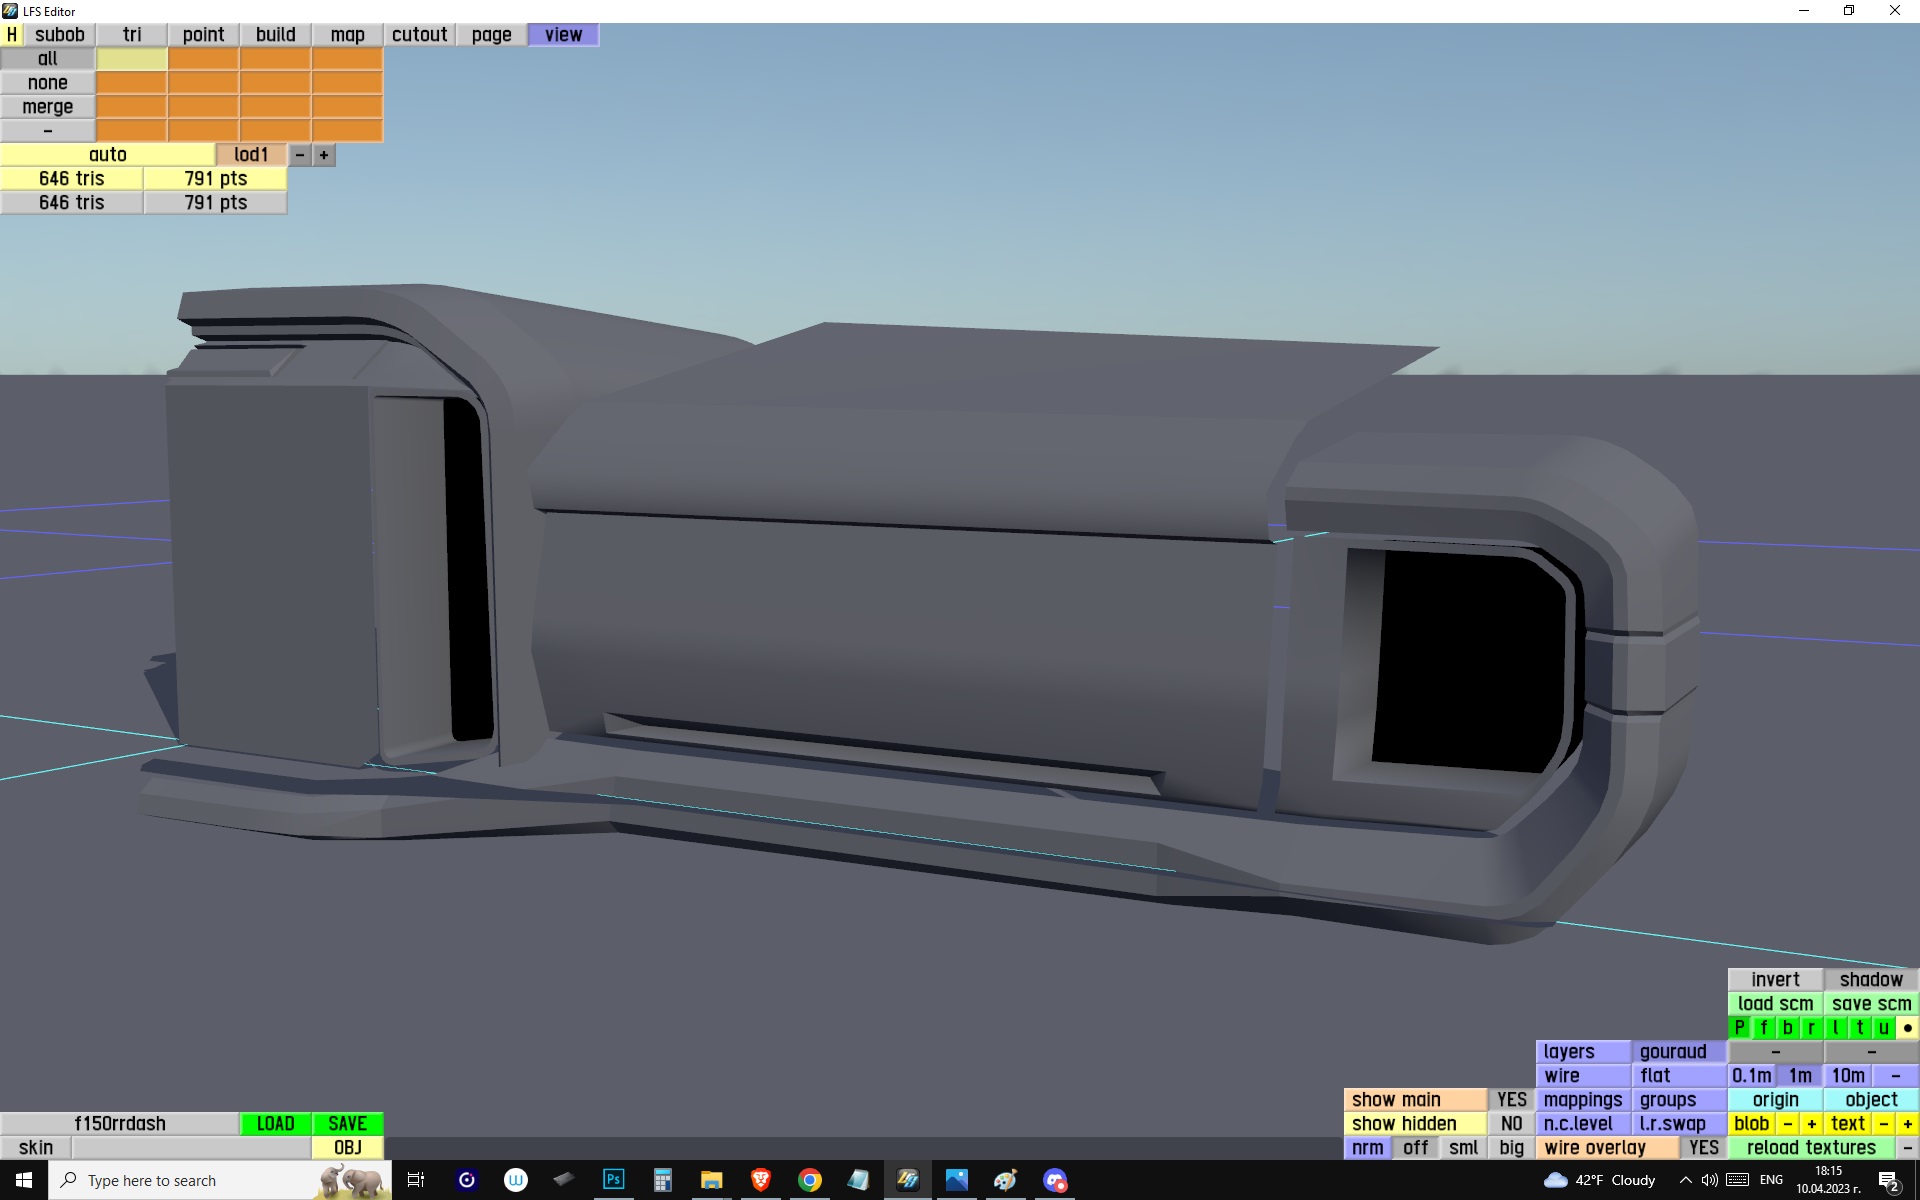The image size is (1920, 1200).
Task: Open File Explorer from the taskbar
Action: [711, 1180]
